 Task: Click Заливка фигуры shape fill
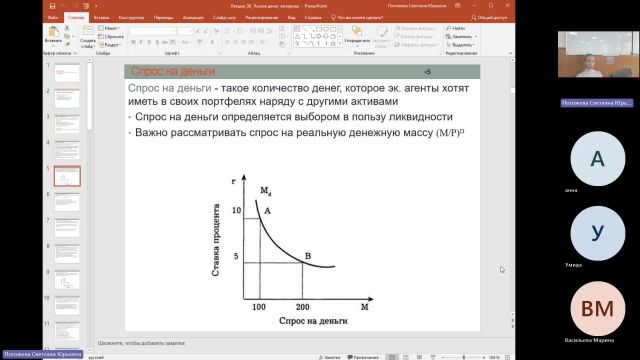coord(416,28)
